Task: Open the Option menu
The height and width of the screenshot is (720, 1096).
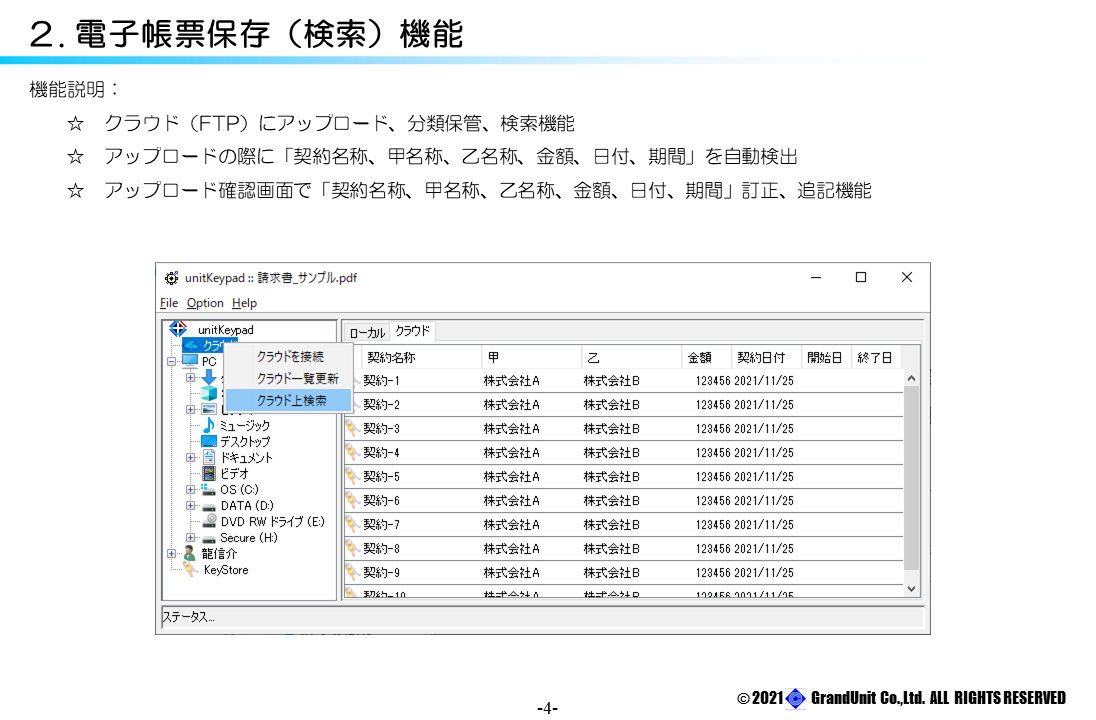Action: pos(205,303)
